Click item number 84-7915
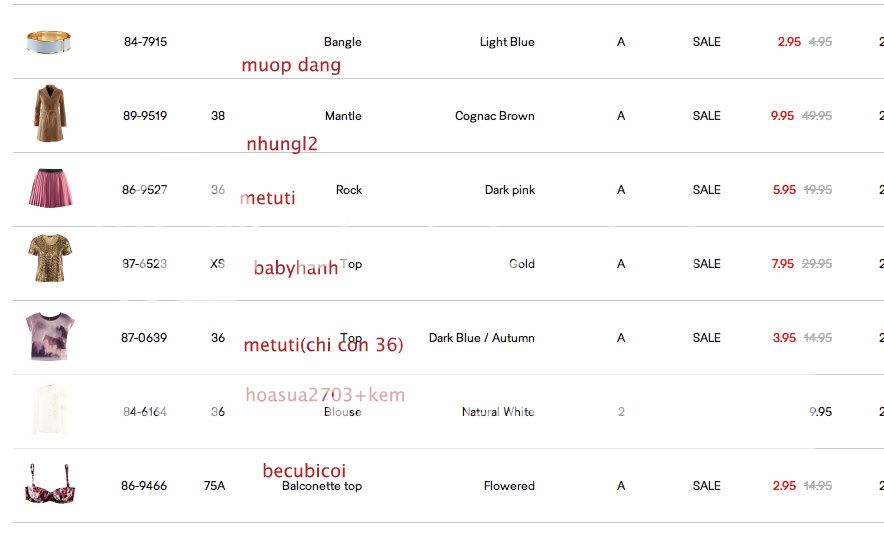 click(145, 42)
